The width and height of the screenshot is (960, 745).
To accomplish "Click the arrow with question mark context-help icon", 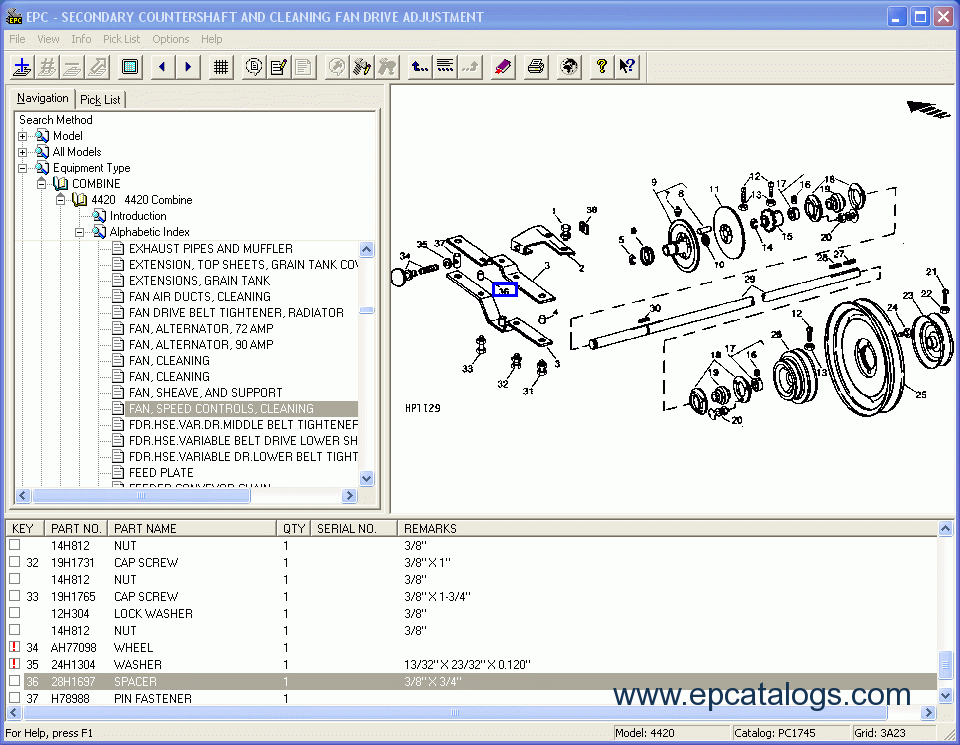I will (627, 67).
